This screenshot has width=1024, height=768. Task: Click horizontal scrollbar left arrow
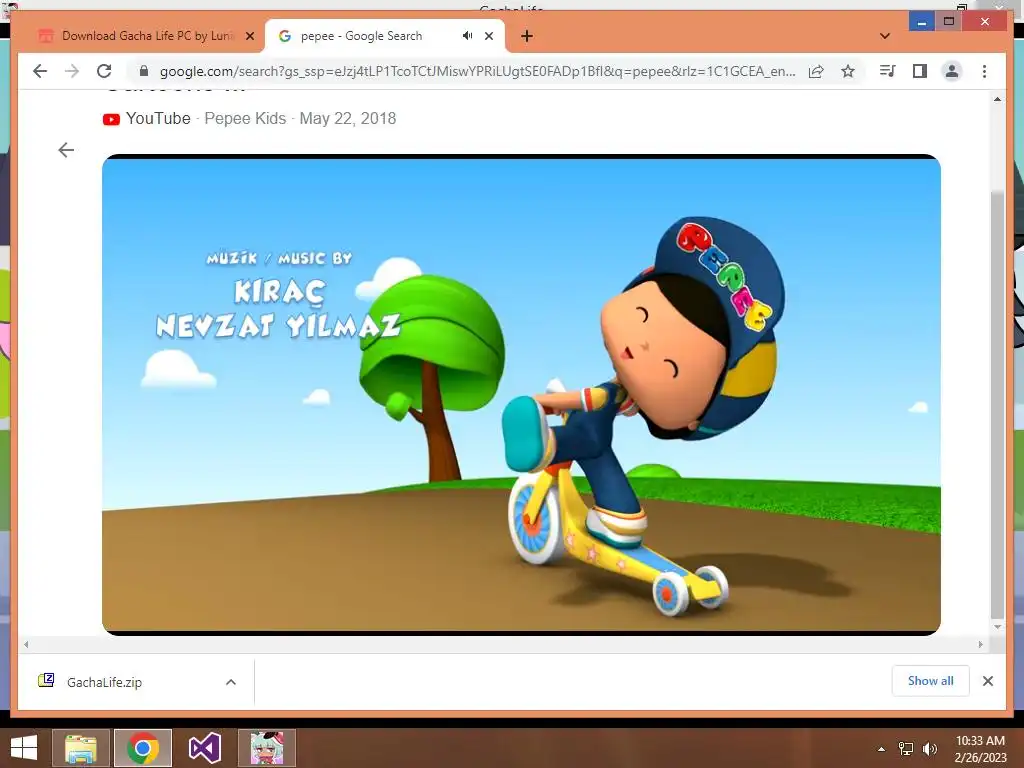pyautogui.click(x=26, y=645)
